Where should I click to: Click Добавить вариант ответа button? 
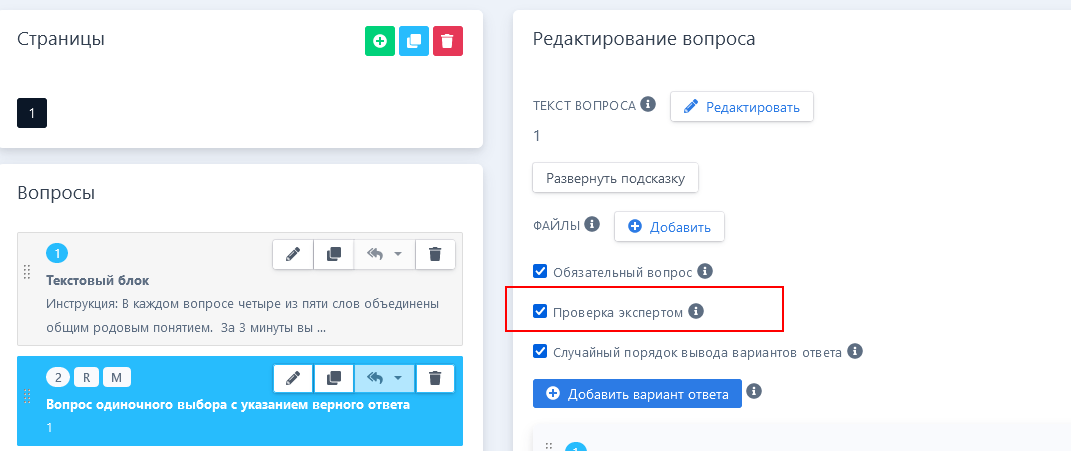pyautogui.click(x=637, y=393)
